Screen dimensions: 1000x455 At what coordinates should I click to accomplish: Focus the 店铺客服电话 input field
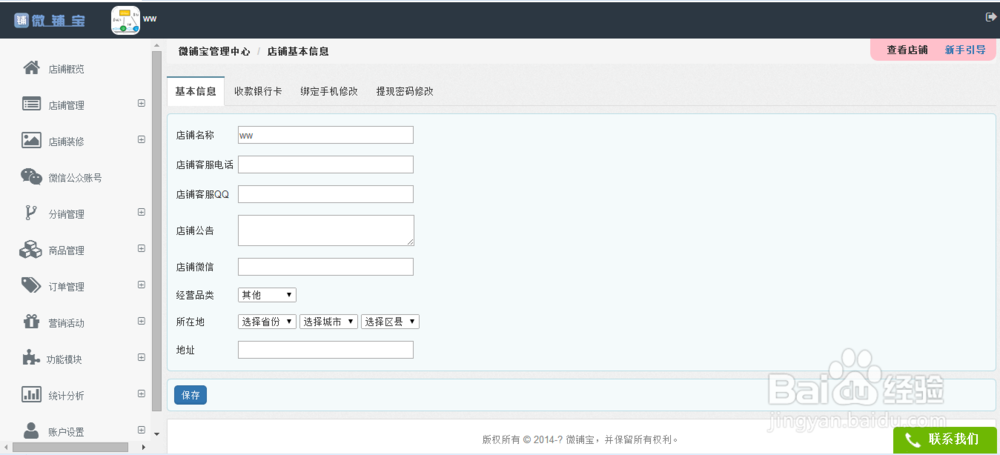(x=326, y=164)
